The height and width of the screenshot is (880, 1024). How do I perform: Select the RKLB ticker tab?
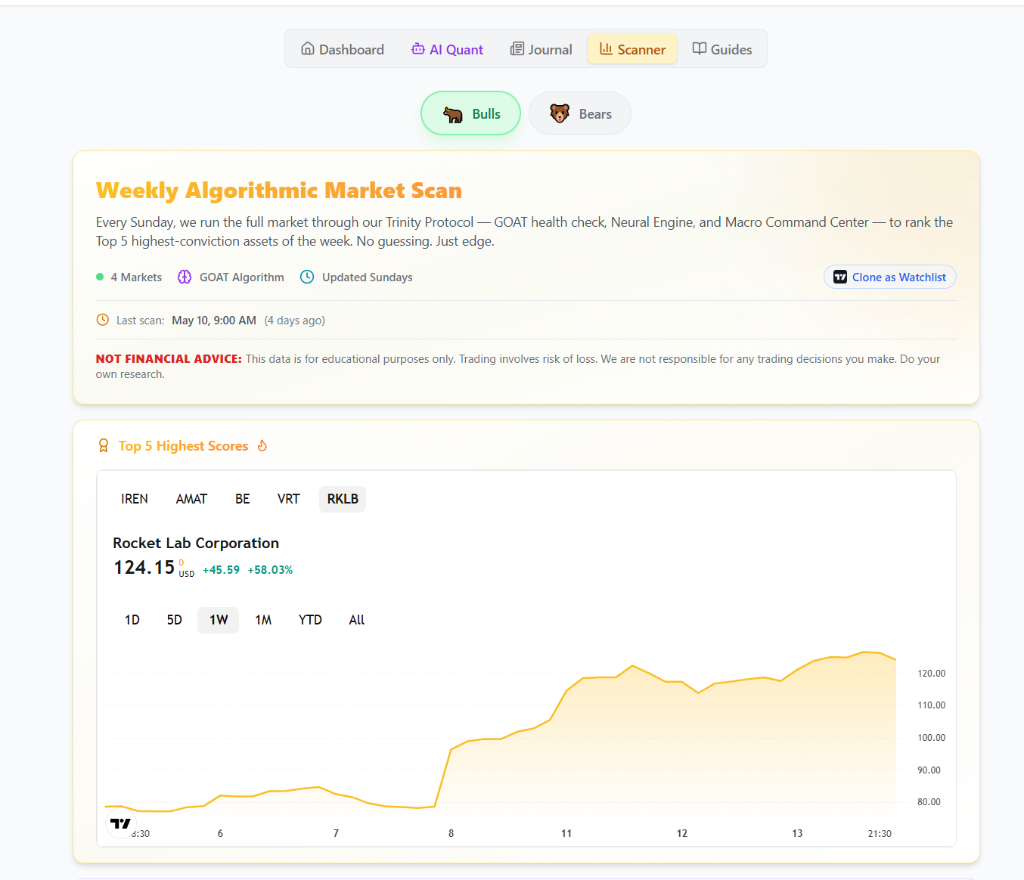(342, 499)
